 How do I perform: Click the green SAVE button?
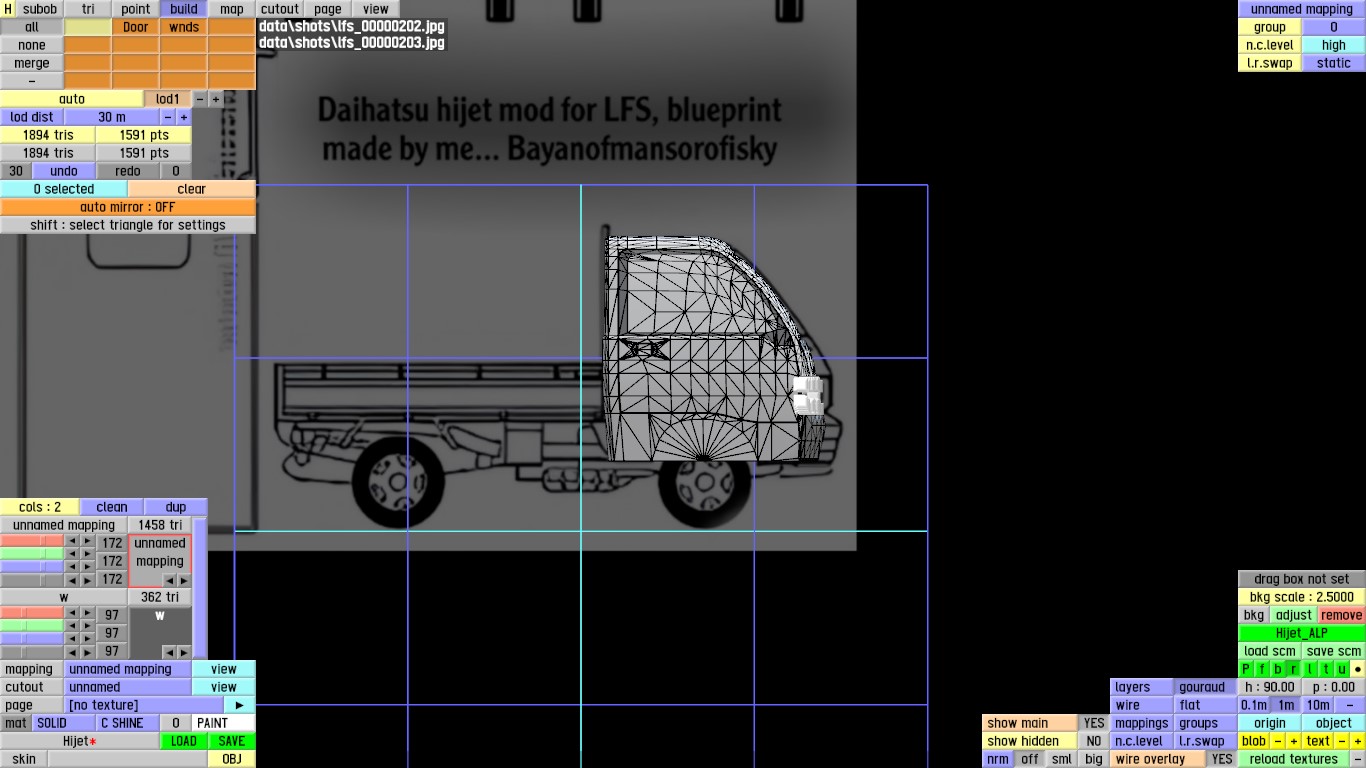coord(232,741)
